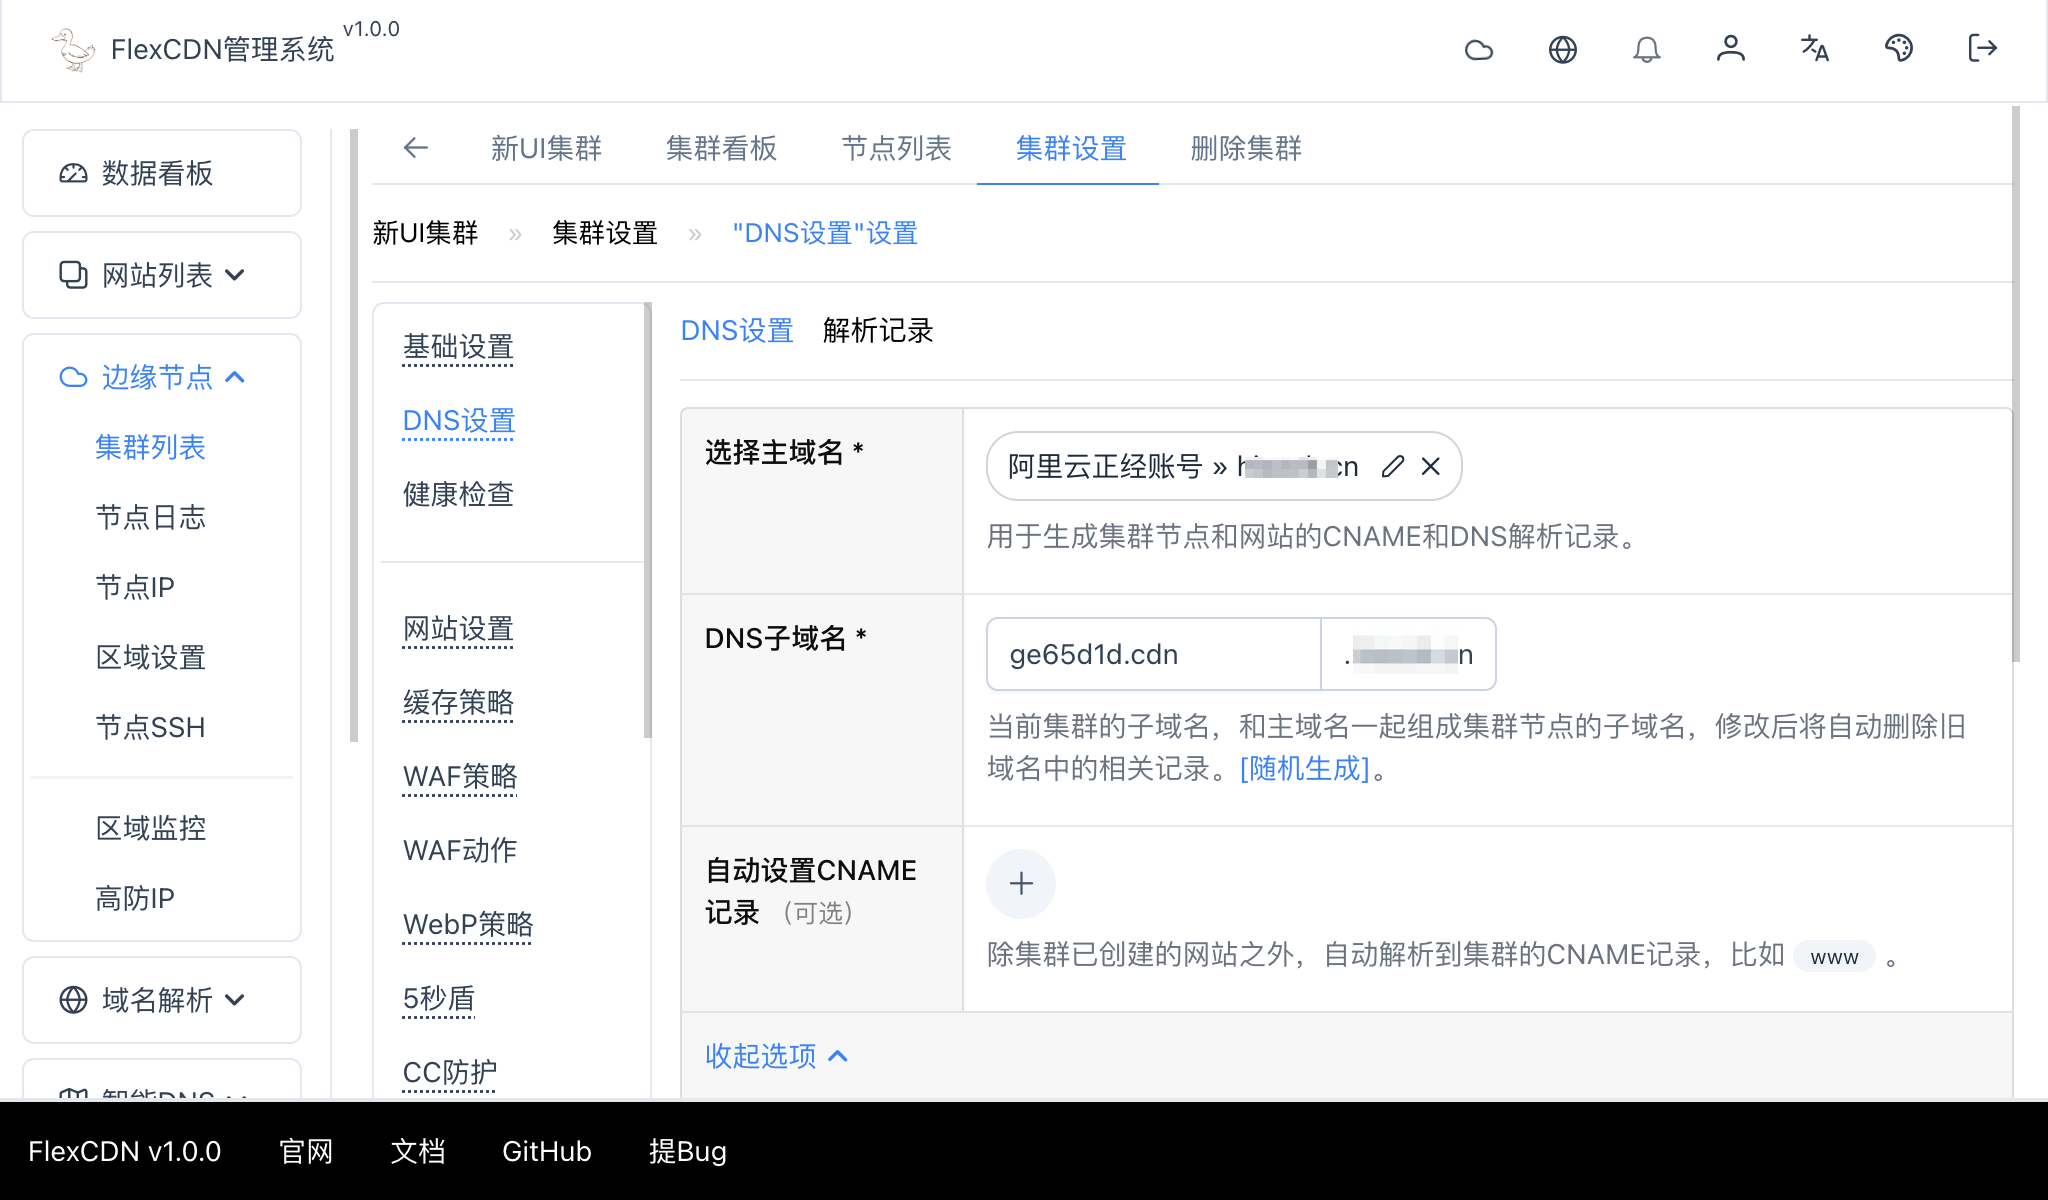The height and width of the screenshot is (1200, 2048).
Task: Click the globe language icon in top bar
Action: 1563,49
